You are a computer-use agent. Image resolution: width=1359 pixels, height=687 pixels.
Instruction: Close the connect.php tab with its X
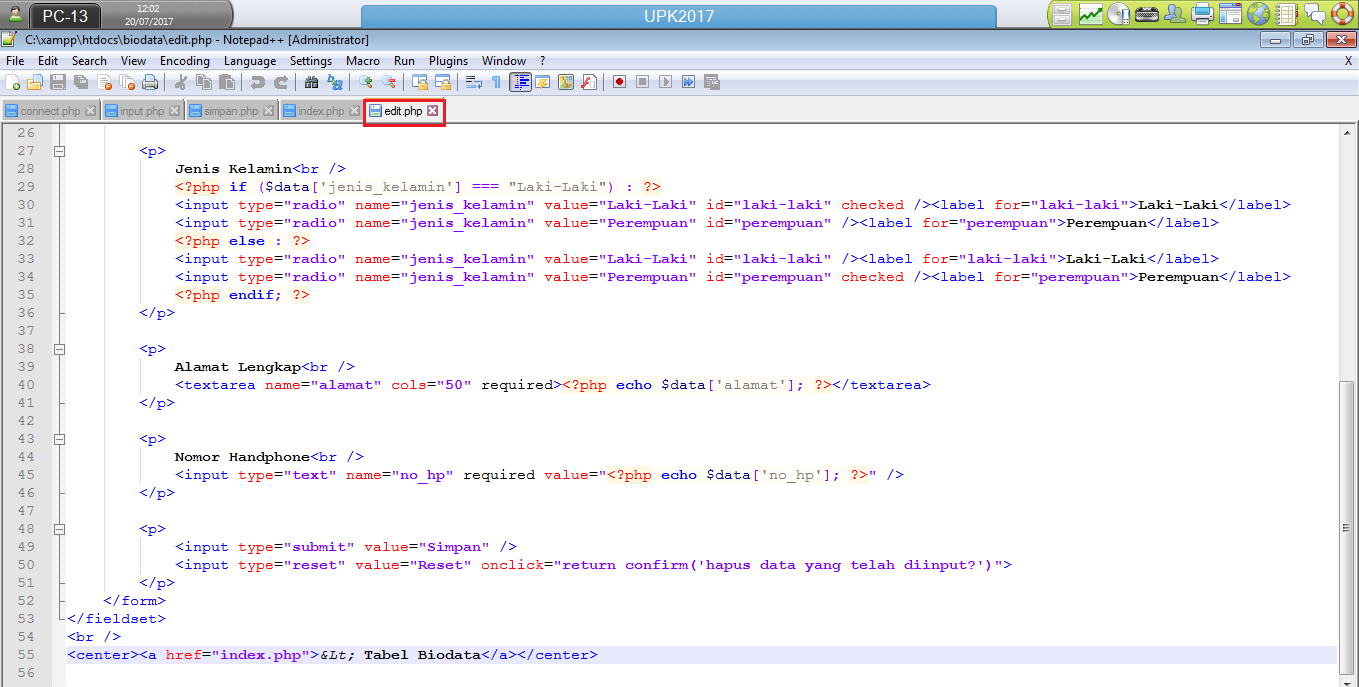click(90, 112)
